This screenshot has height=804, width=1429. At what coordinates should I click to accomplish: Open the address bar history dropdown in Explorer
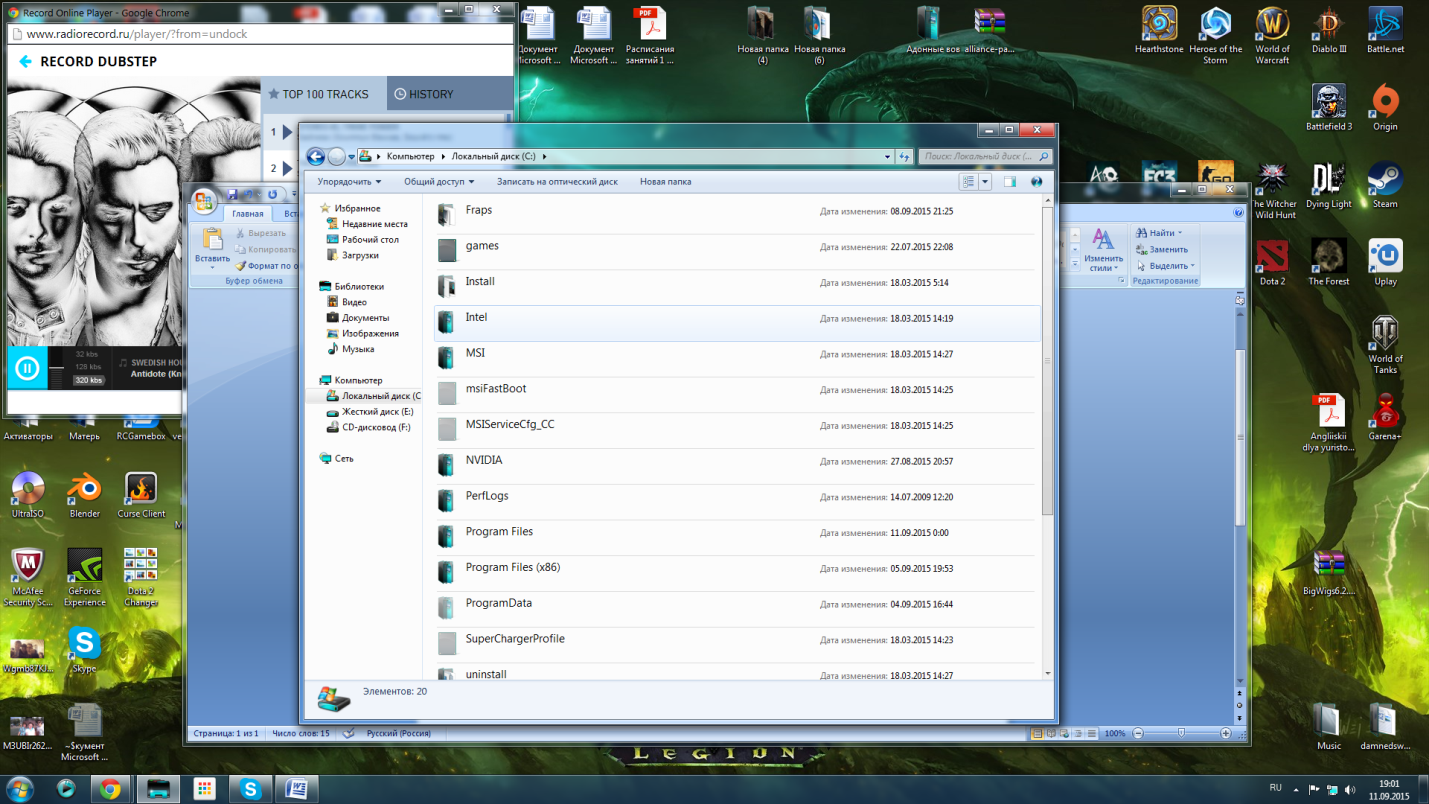click(x=887, y=156)
